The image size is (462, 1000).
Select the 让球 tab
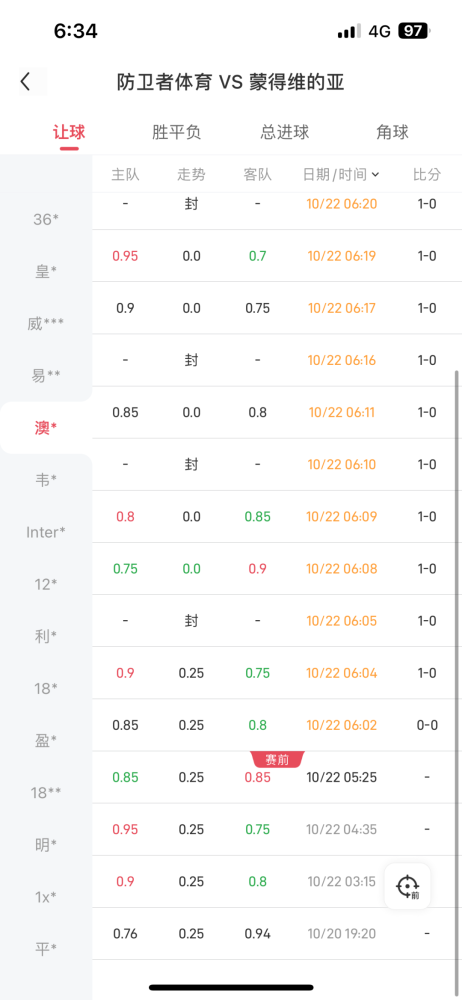pyautogui.click(x=69, y=132)
